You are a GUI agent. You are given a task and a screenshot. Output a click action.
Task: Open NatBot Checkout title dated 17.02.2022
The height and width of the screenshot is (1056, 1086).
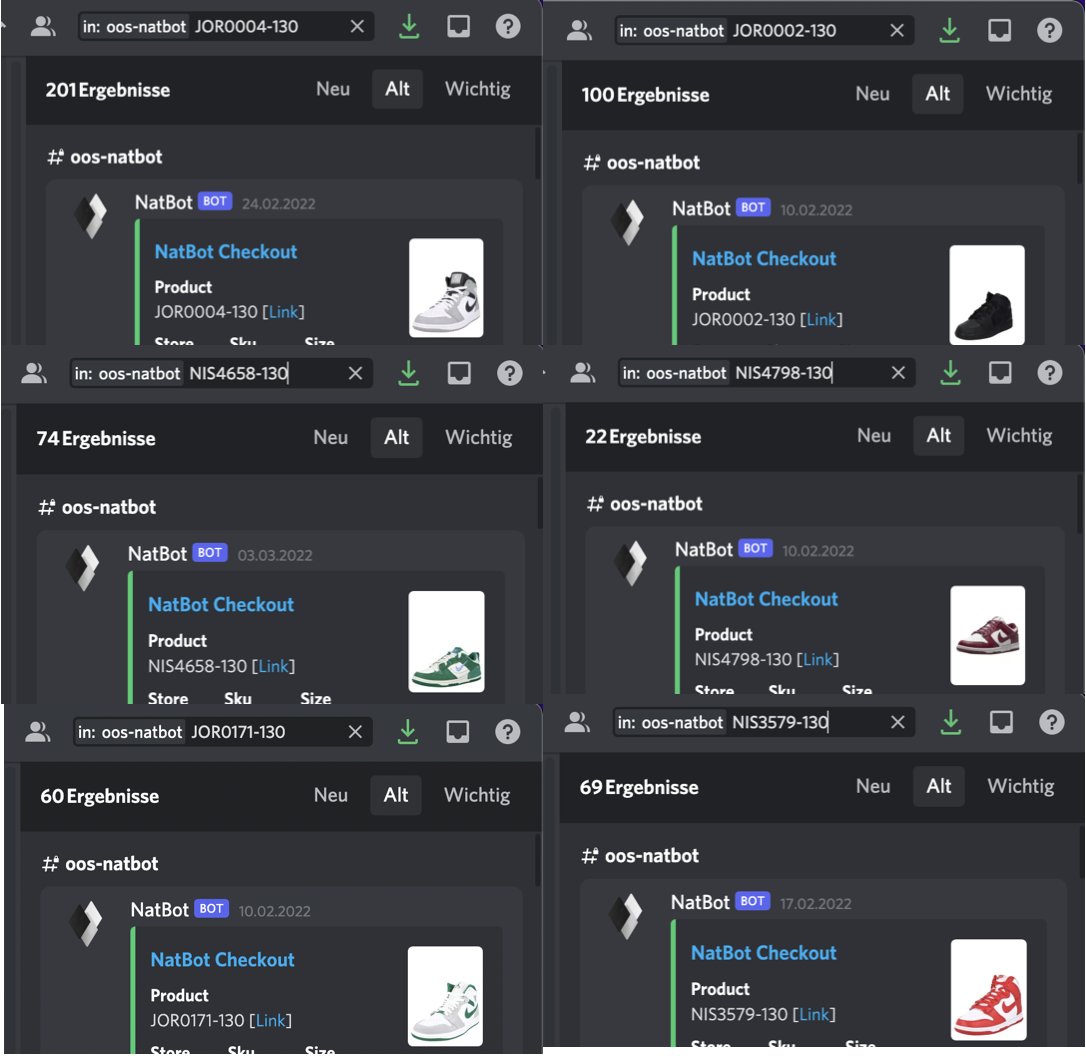point(764,954)
